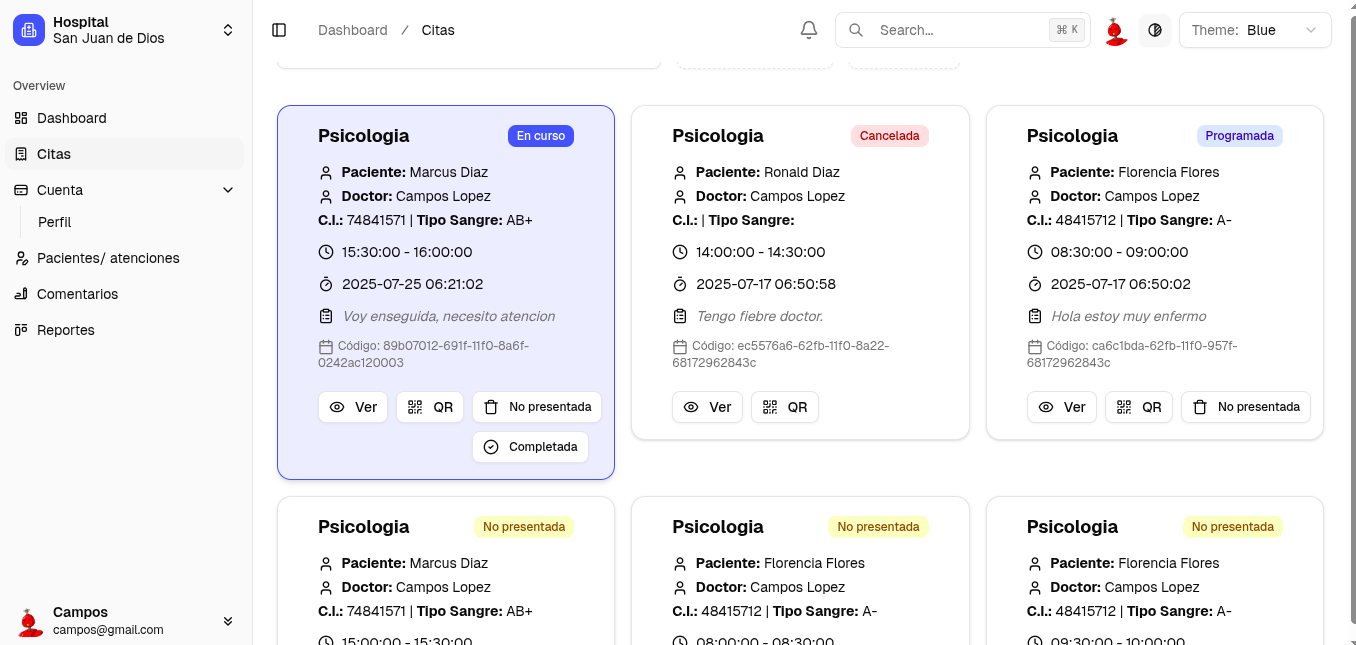Open the notifications bell

coord(809,30)
